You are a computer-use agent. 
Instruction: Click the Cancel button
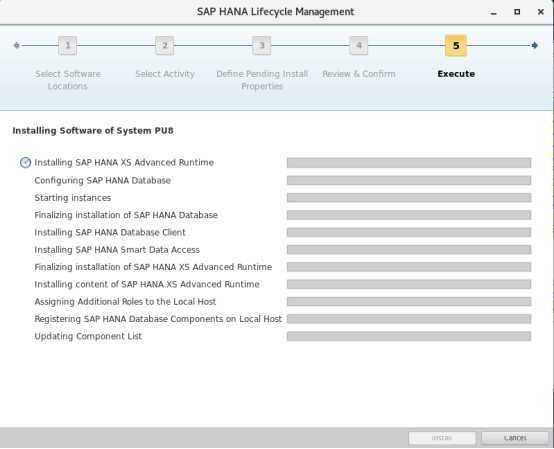click(515, 438)
